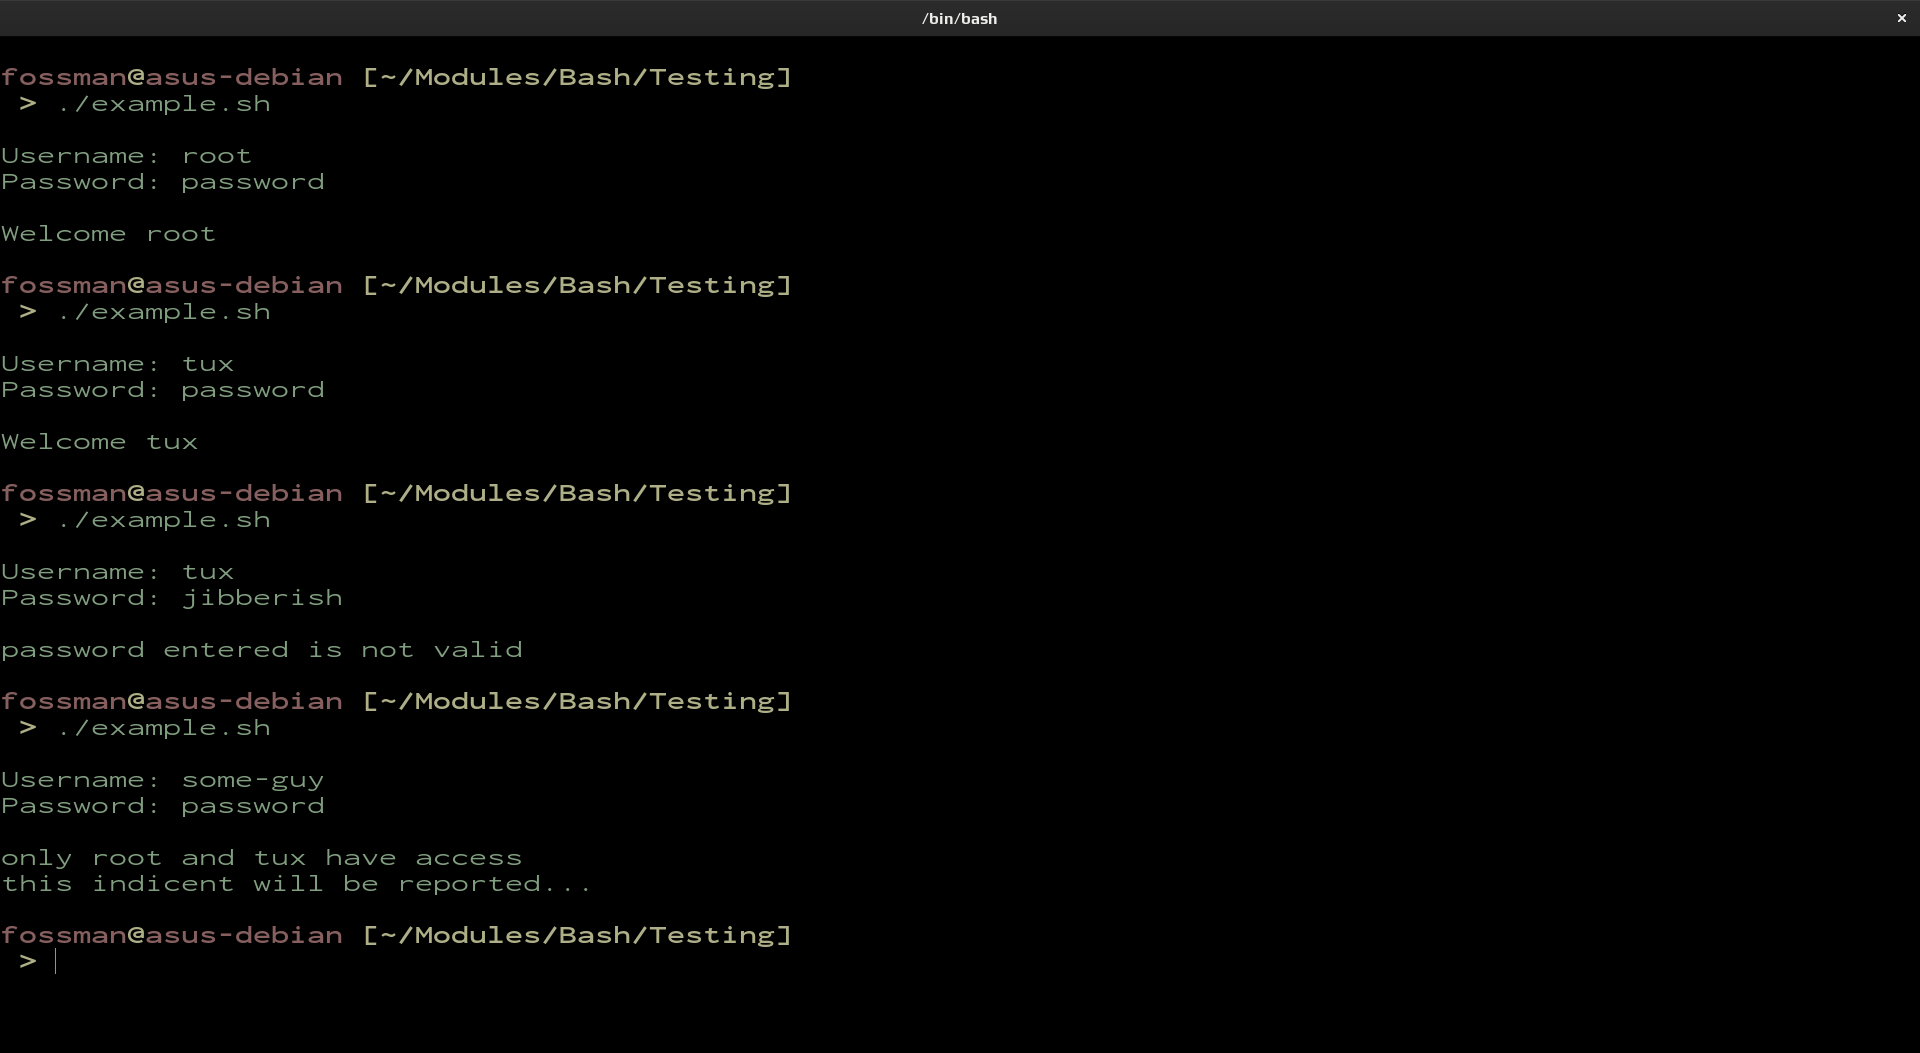Click the /bin/bash window title
The image size is (1920, 1053).
[x=959, y=18]
